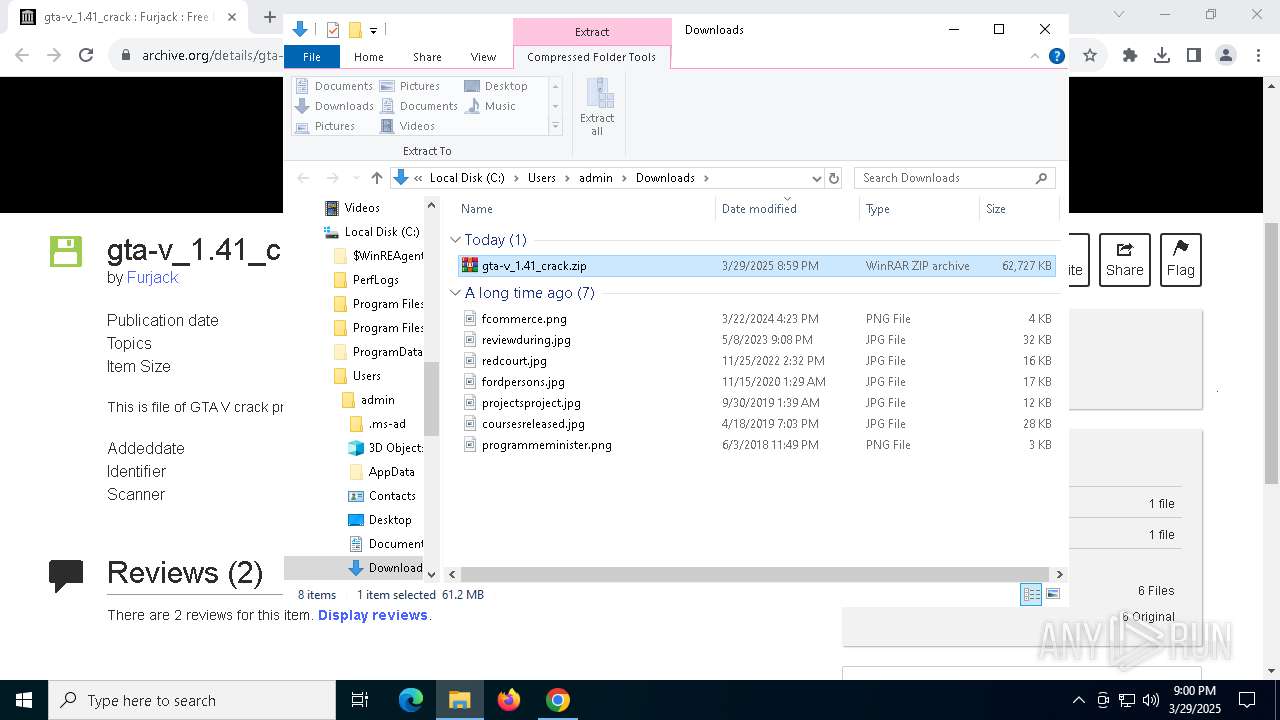Image resolution: width=1280 pixels, height=720 pixels.
Task: Collapse the A long time ago group
Action: 456,293
